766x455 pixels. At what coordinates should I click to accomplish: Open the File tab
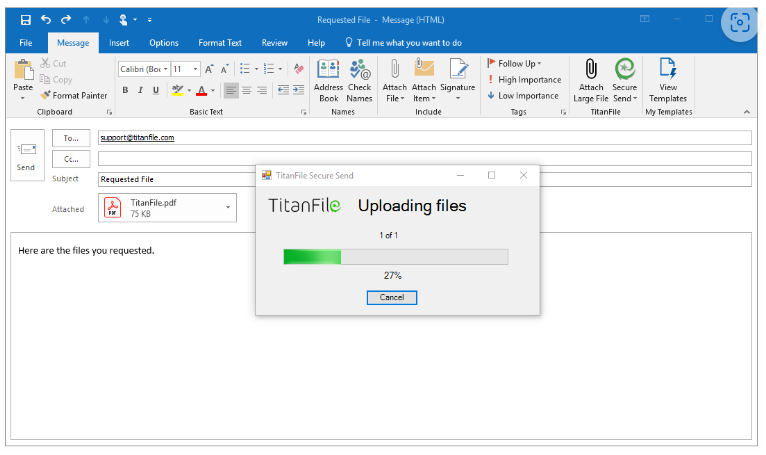tap(26, 43)
